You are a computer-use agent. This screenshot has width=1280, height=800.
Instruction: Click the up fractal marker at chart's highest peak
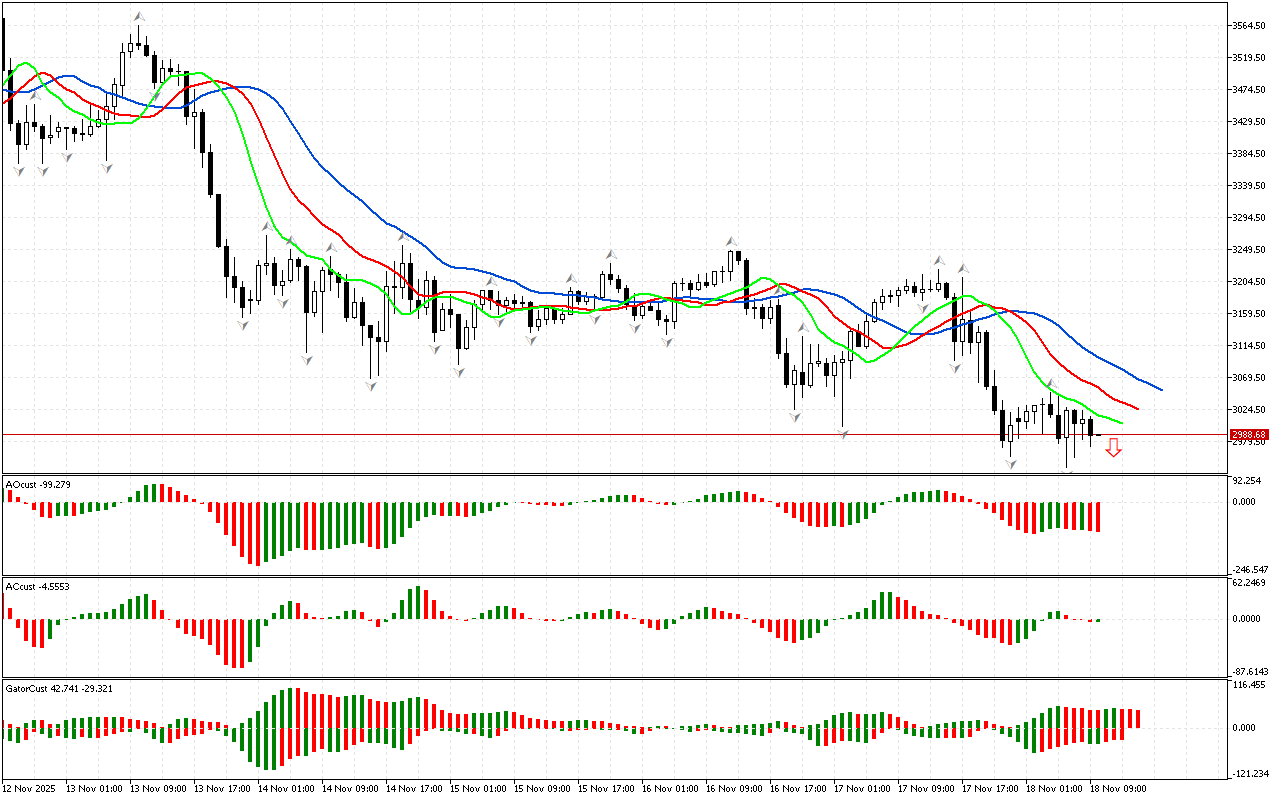click(139, 17)
